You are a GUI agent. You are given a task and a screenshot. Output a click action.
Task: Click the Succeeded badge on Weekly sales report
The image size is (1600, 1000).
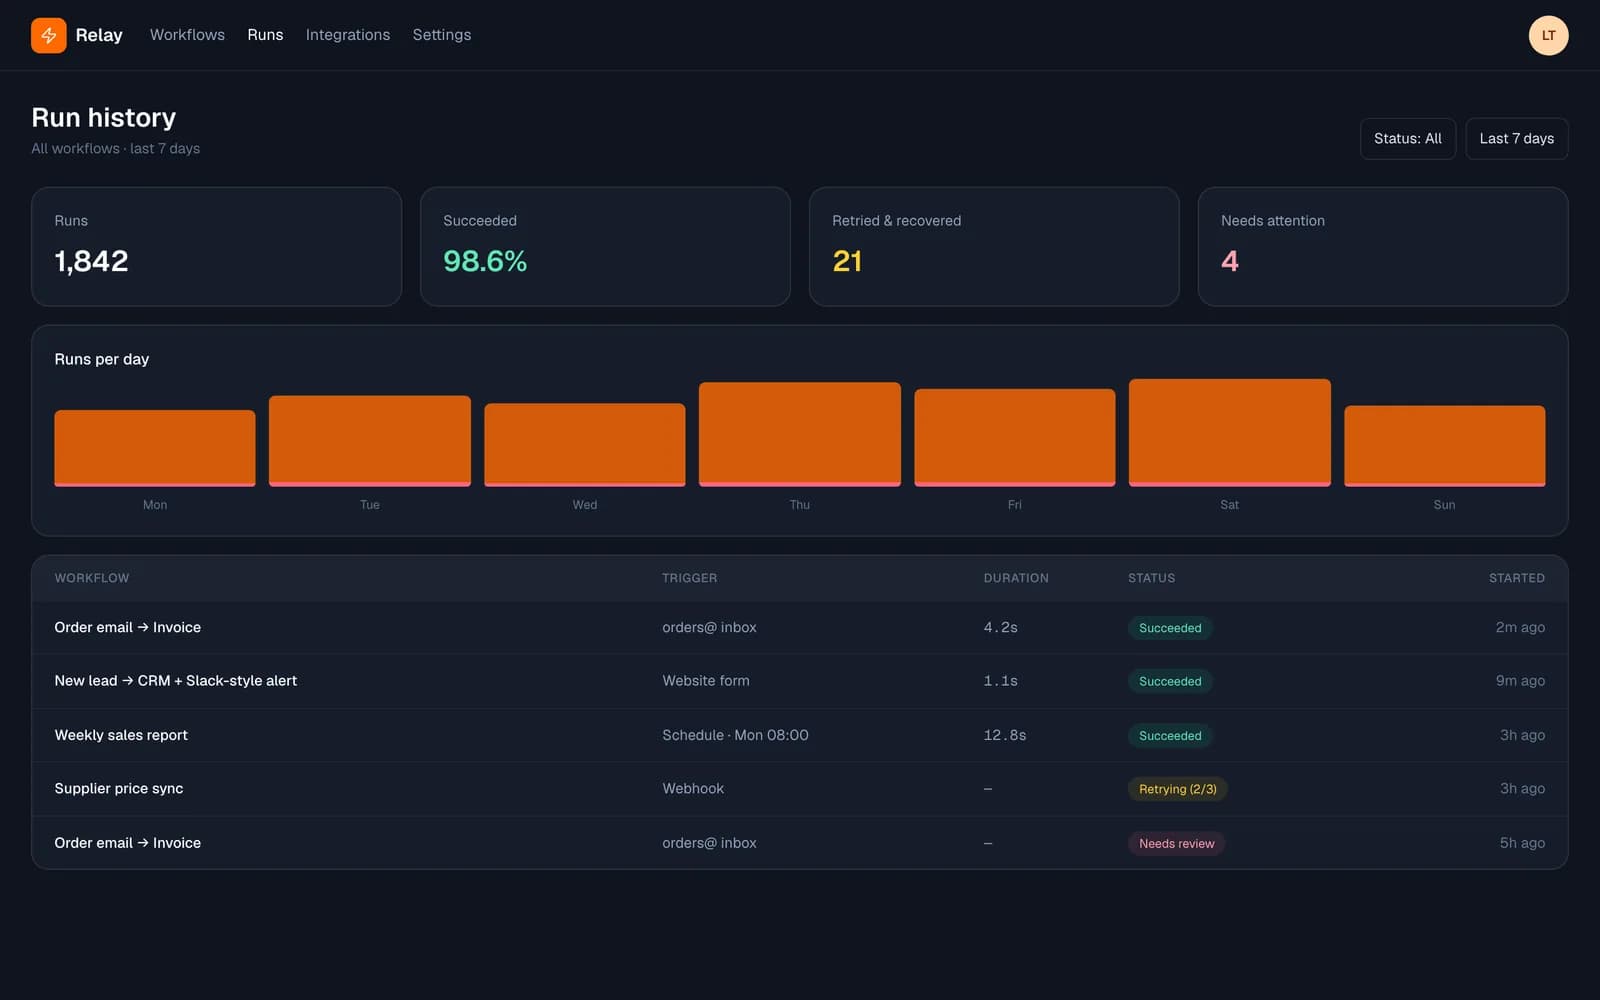(1170, 735)
